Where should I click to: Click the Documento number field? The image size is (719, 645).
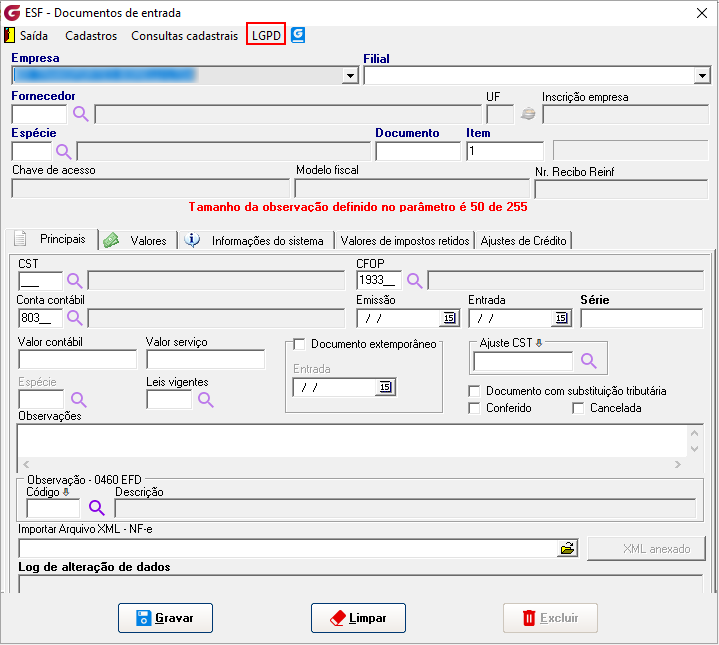click(418, 151)
